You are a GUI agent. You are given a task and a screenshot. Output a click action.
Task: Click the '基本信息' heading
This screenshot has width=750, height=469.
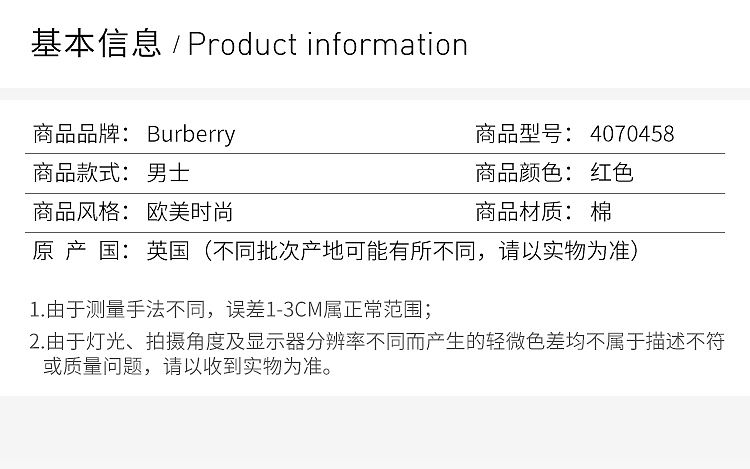(95, 45)
